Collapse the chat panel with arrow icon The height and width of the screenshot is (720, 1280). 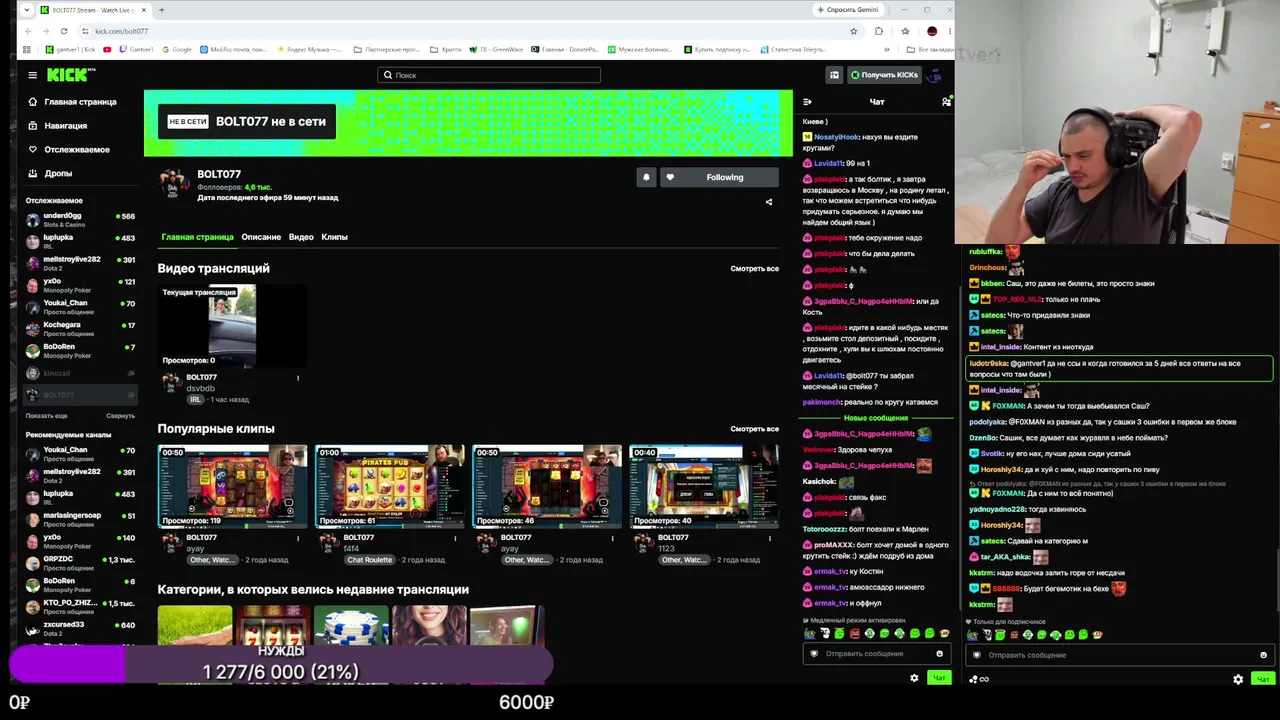coord(807,102)
